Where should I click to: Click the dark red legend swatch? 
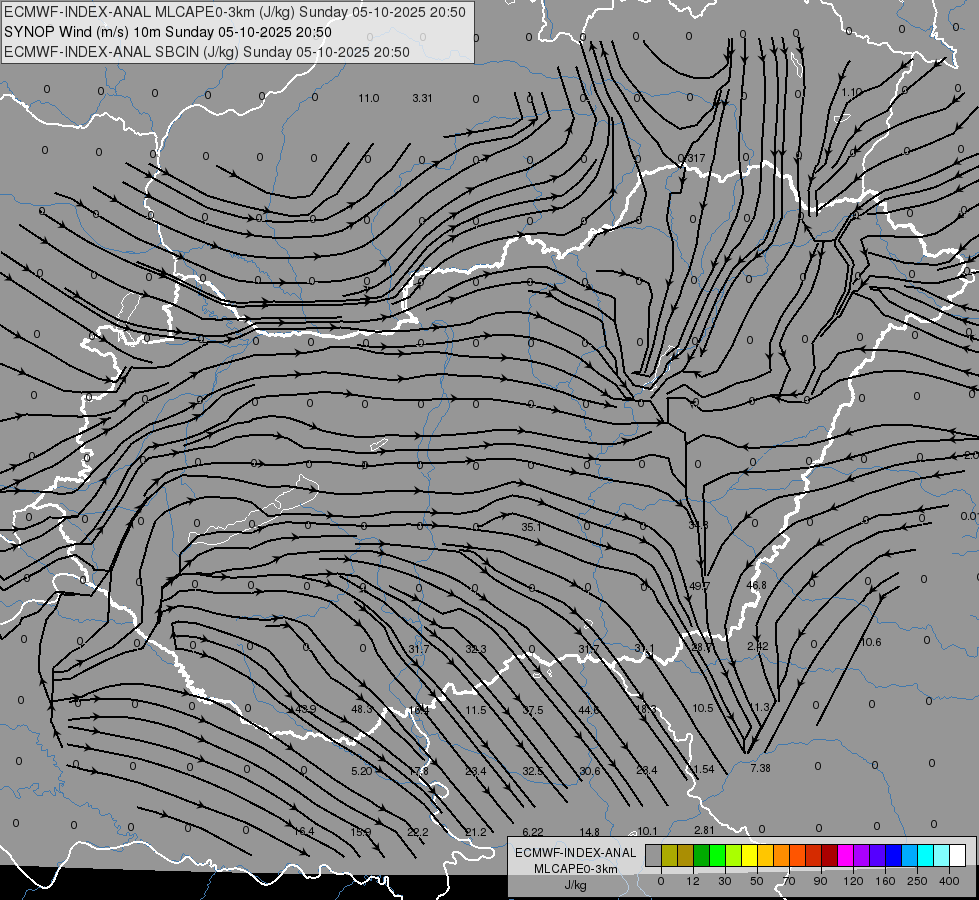830,855
